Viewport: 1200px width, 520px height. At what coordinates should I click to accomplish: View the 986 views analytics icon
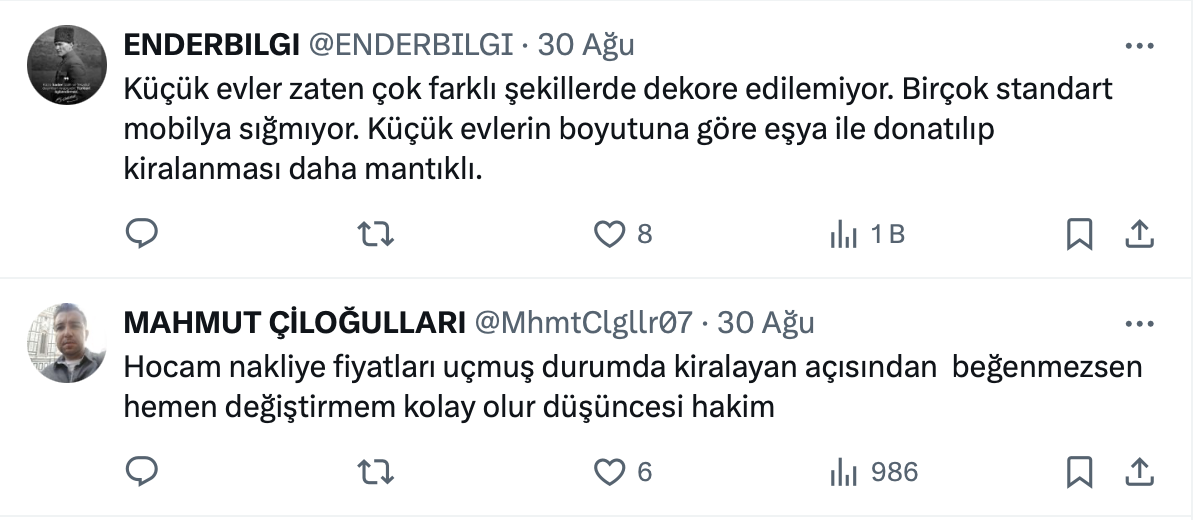point(843,471)
